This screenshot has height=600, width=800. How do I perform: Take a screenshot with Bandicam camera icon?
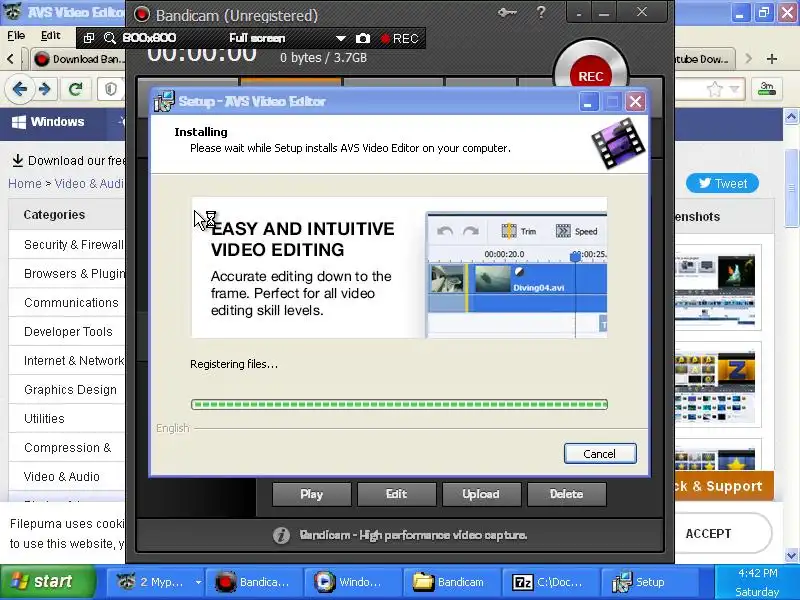pyautogui.click(x=363, y=38)
